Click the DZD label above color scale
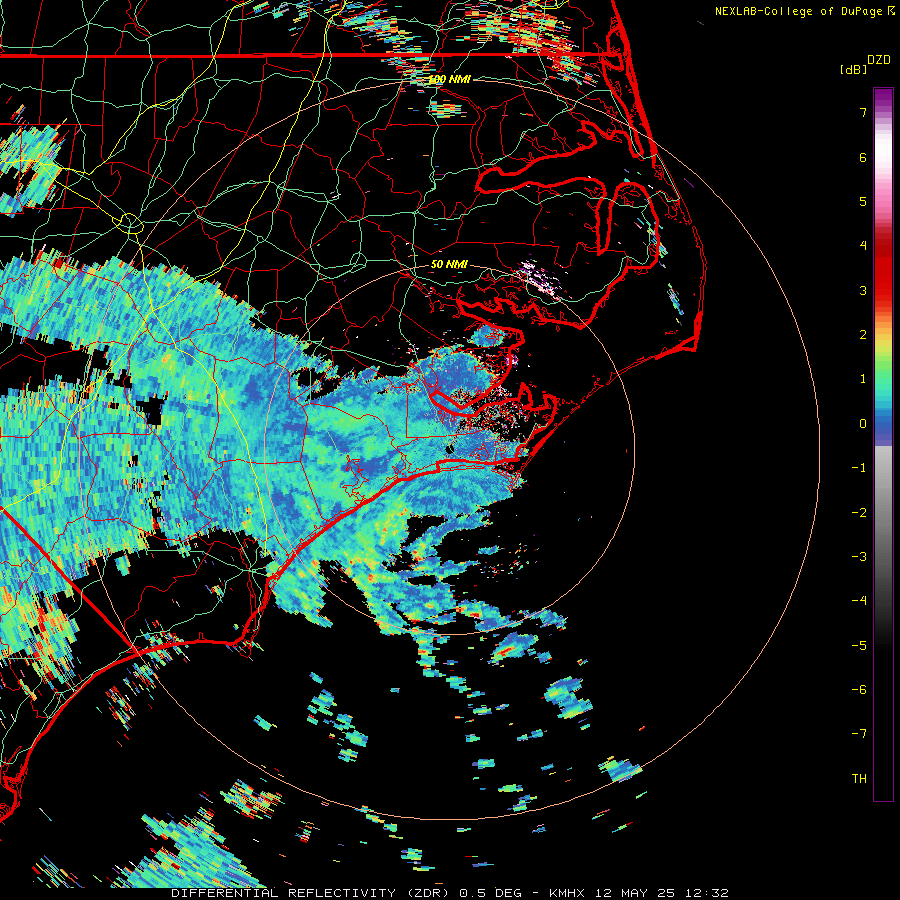This screenshot has width=900, height=900. pyautogui.click(x=879, y=60)
